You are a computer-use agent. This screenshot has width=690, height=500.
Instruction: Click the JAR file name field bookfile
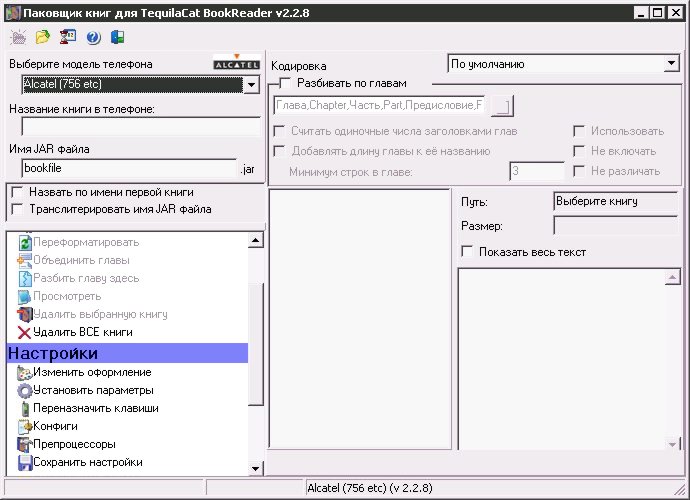[x=129, y=168]
